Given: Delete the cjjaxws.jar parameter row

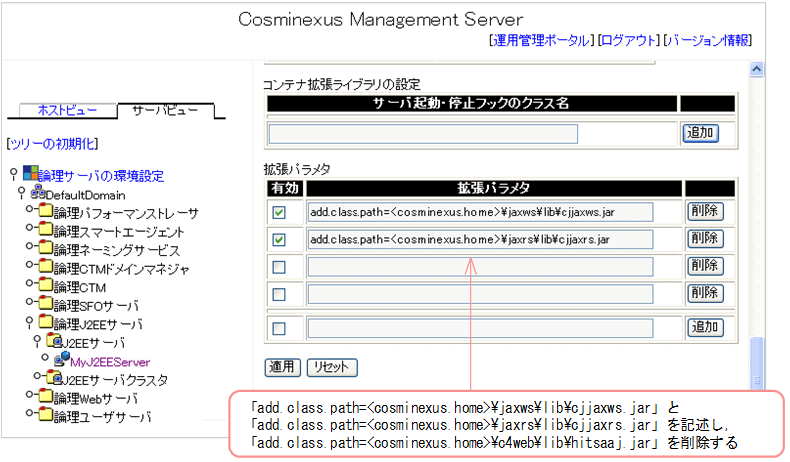Looking at the screenshot, I should pos(705,211).
